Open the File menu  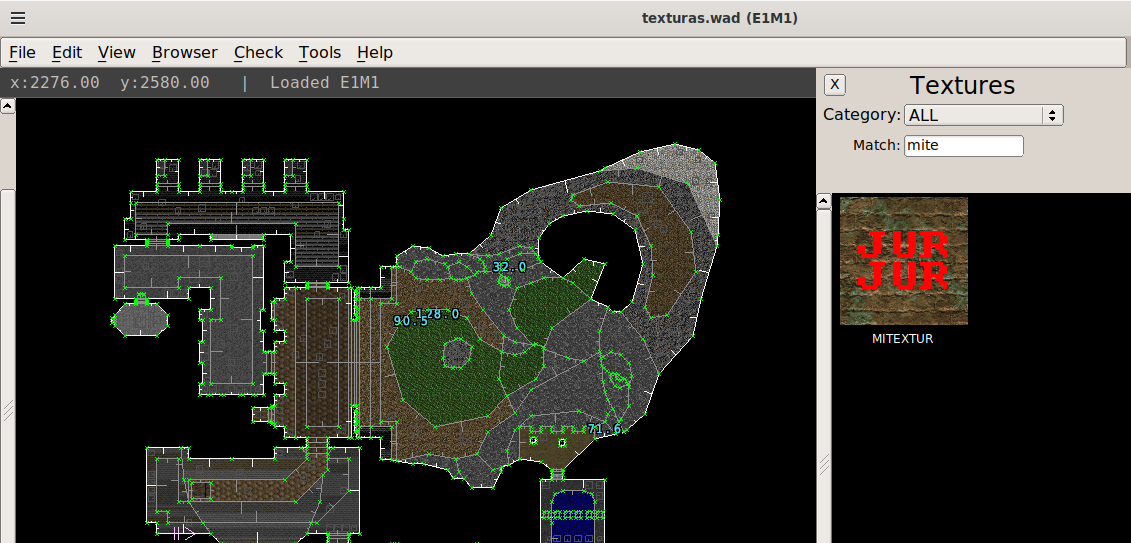[22, 53]
